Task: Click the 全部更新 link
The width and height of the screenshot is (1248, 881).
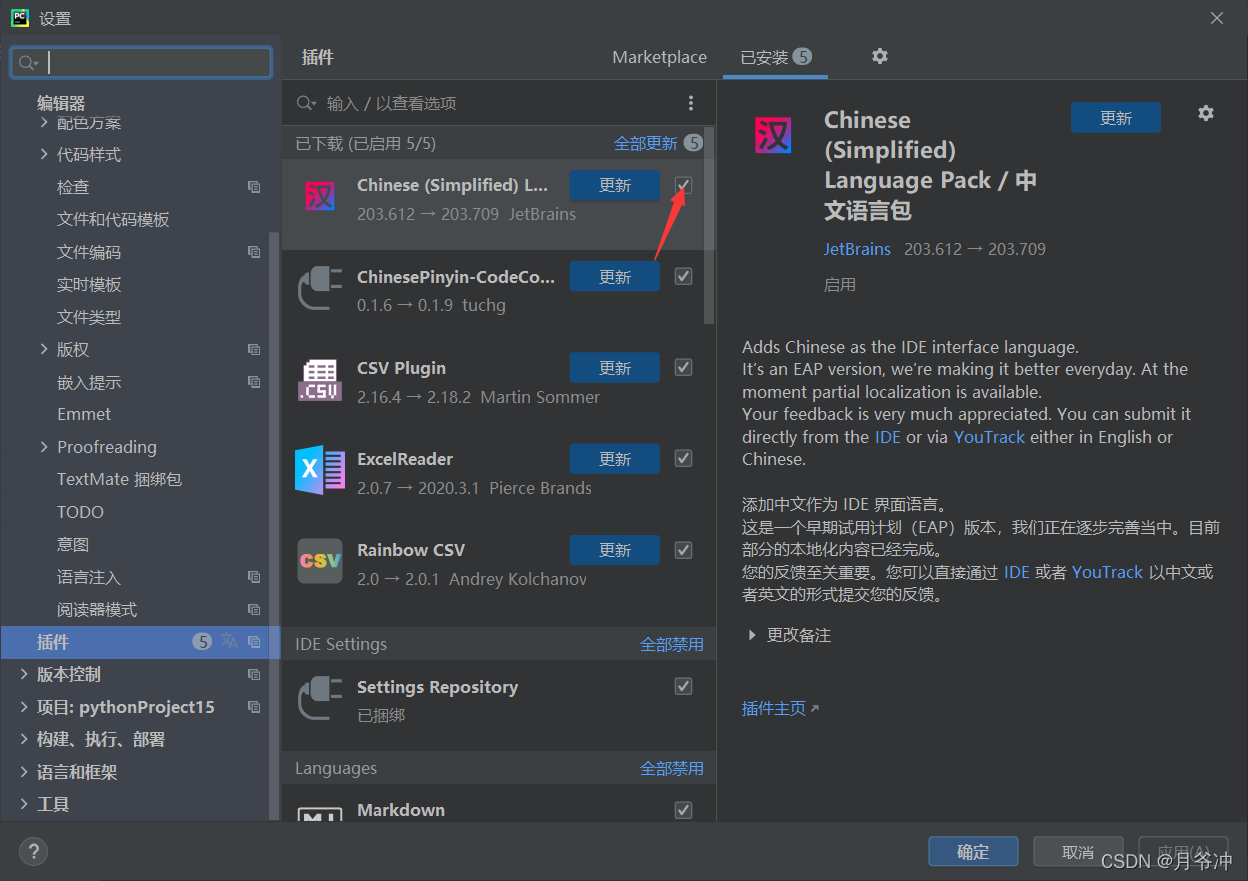Action: point(645,143)
